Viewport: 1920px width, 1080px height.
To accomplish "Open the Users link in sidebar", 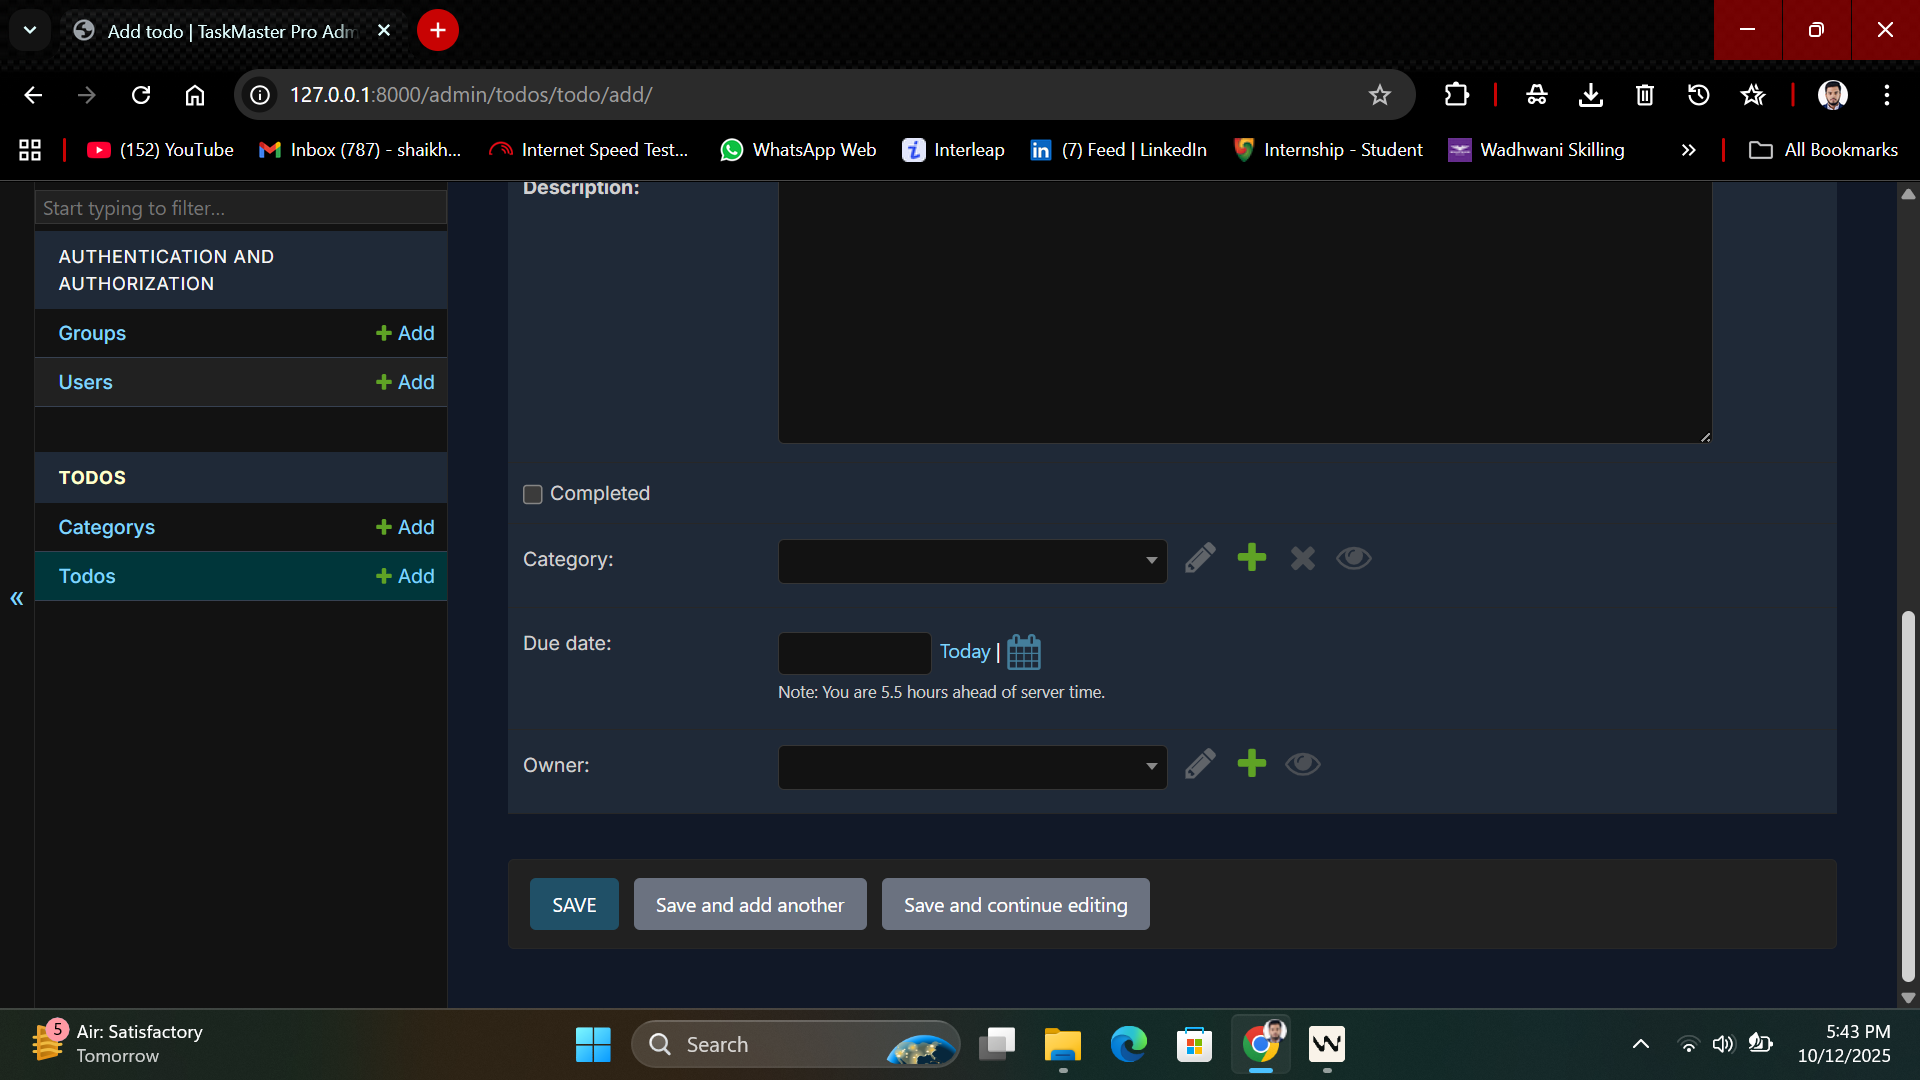I will [85, 382].
